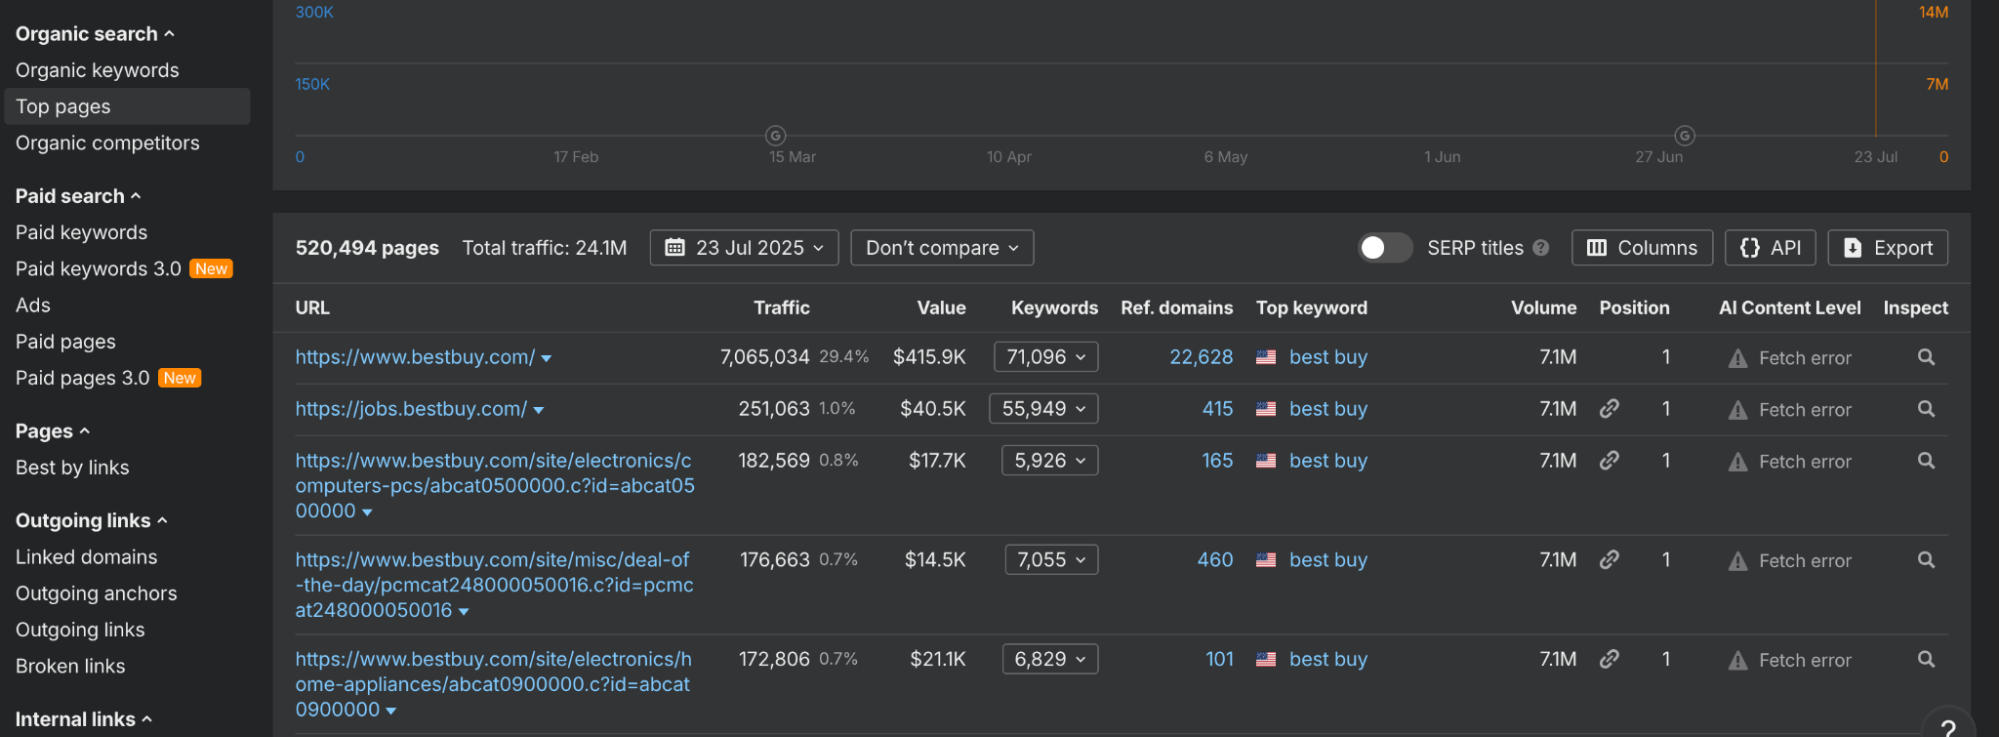Click Google update marker near 27 Jun

point(1685,135)
